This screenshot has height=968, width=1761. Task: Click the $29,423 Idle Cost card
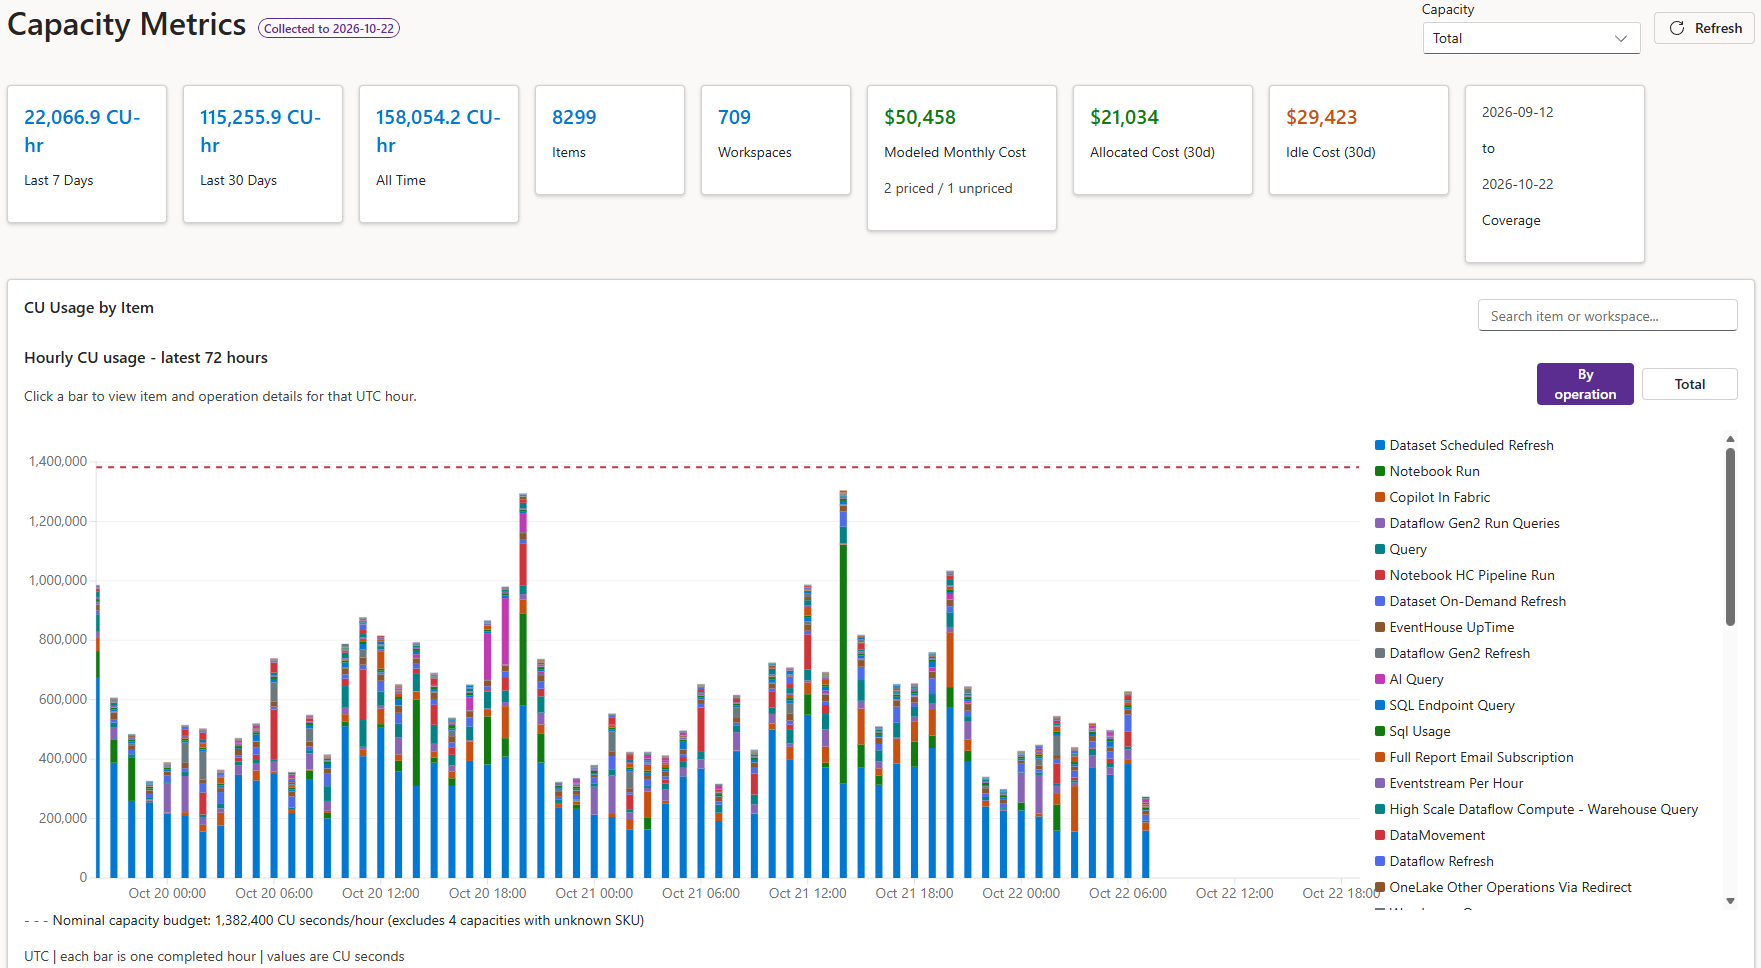1359,140
